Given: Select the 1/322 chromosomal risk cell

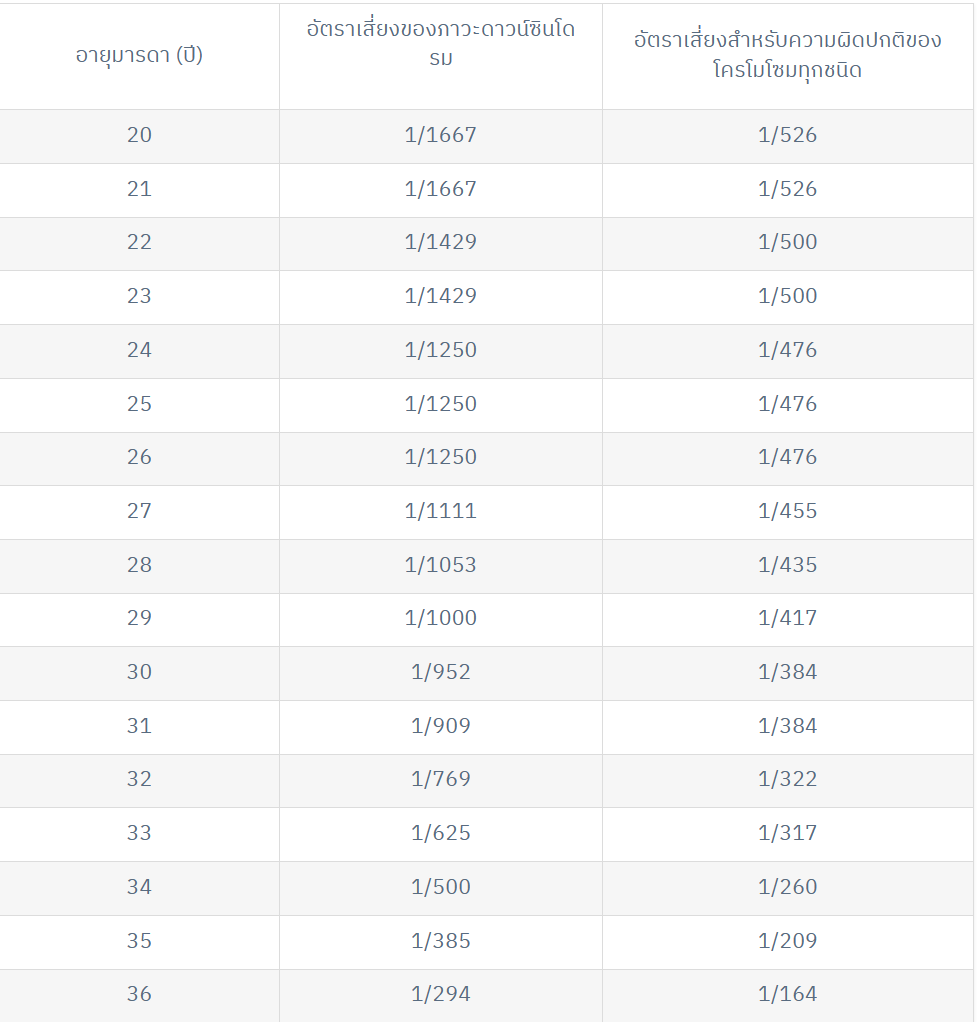Looking at the screenshot, I should click(x=788, y=781).
